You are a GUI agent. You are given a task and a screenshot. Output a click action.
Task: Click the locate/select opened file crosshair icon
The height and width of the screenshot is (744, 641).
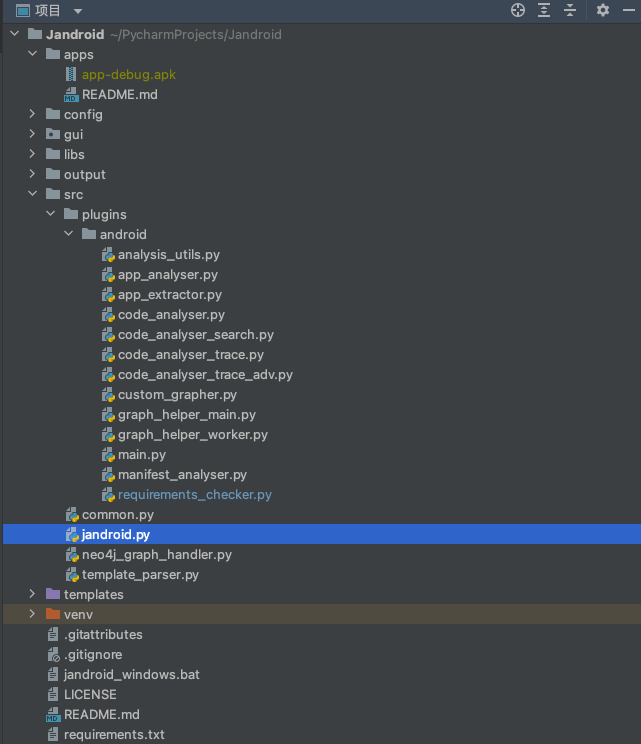518,10
